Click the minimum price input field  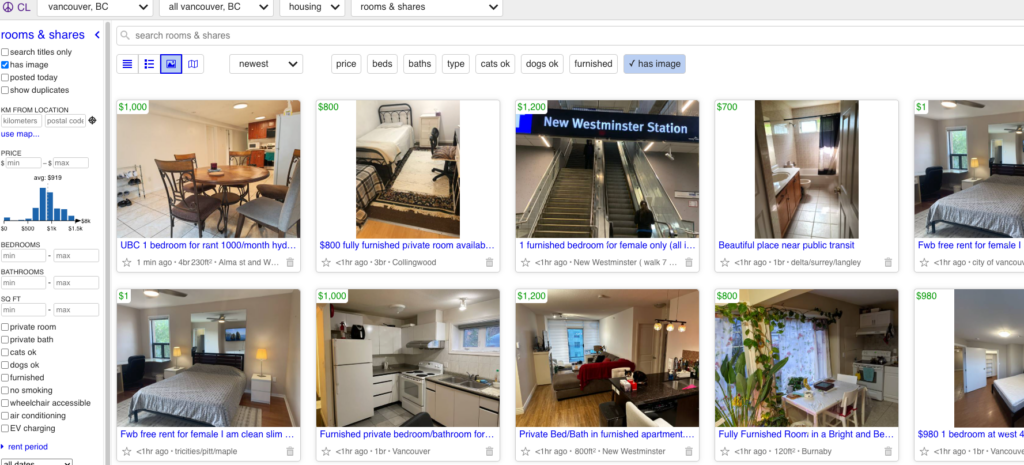pos(24,163)
